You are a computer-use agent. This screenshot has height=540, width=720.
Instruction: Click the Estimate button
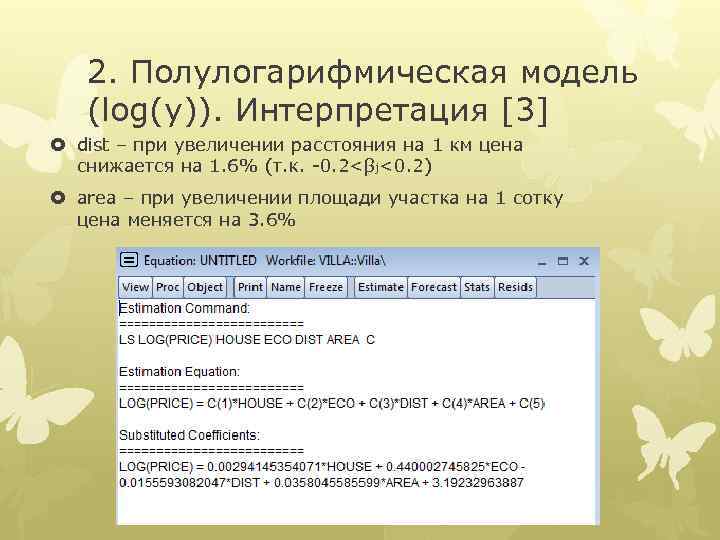point(381,287)
